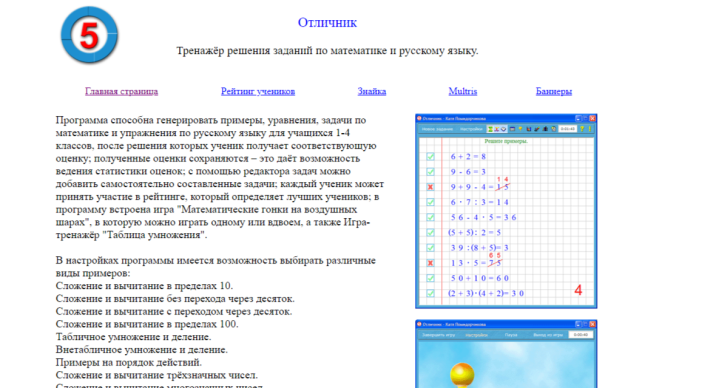Click the green checkmark beside 9 - 6 = 3
Screen dimensions: 713x388
[430, 171]
